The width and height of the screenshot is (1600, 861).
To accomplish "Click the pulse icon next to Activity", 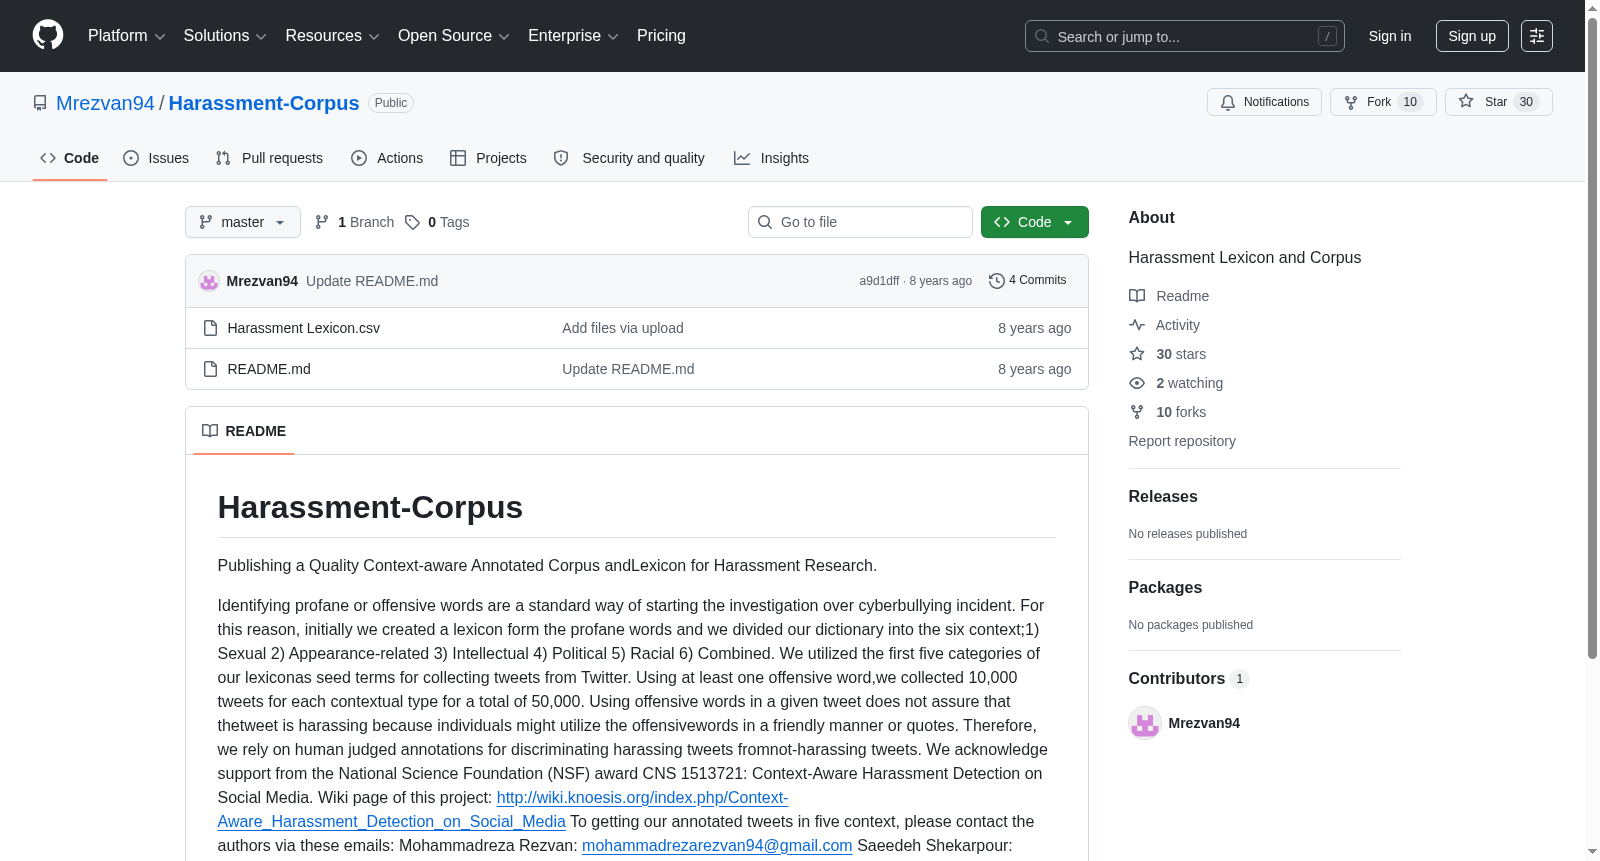I will [x=1137, y=325].
